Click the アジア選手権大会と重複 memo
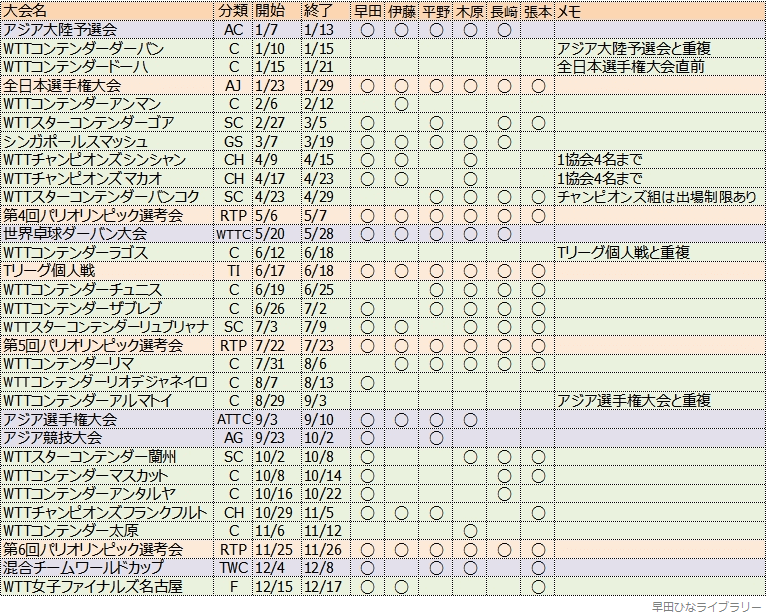This screenshot has width=766, height=614. 634,401
